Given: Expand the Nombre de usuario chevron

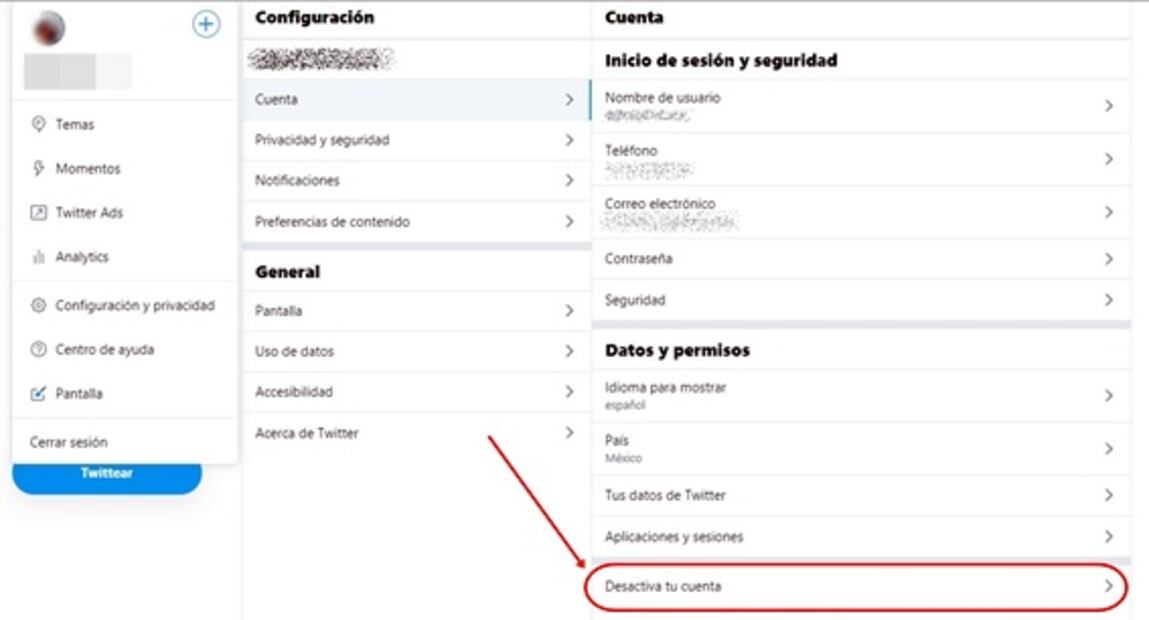Looking at the screenshot, I should click(1110, 104).
